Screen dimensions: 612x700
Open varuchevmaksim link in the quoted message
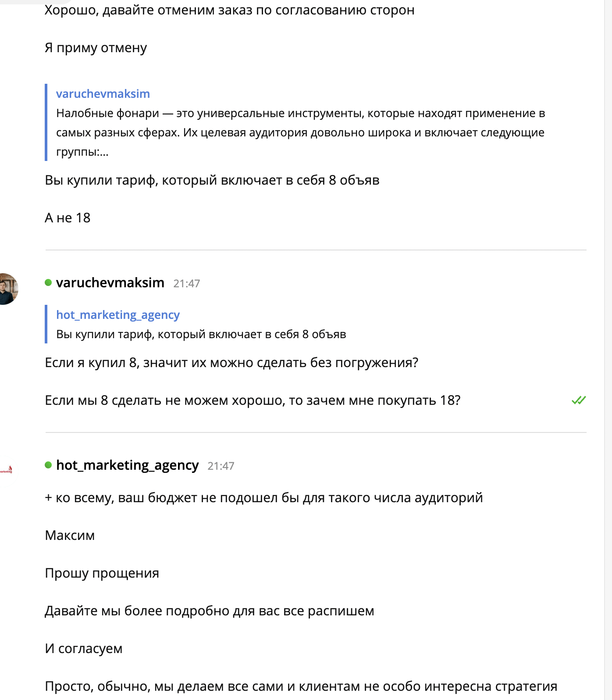[103, 94]
